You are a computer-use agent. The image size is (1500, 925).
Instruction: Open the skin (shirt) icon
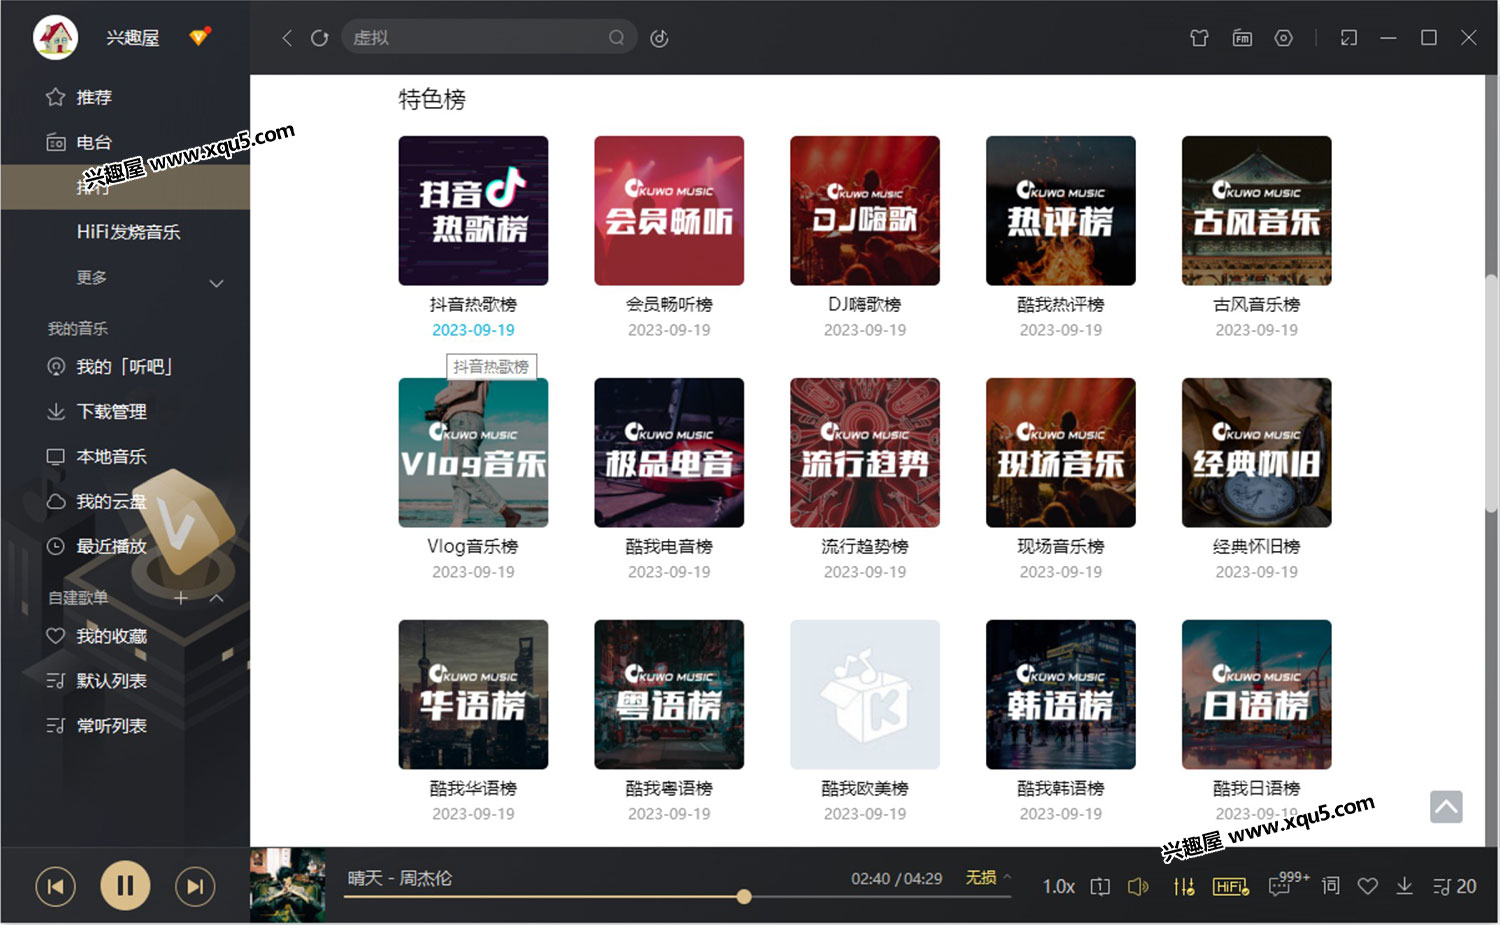[1199, 38]
